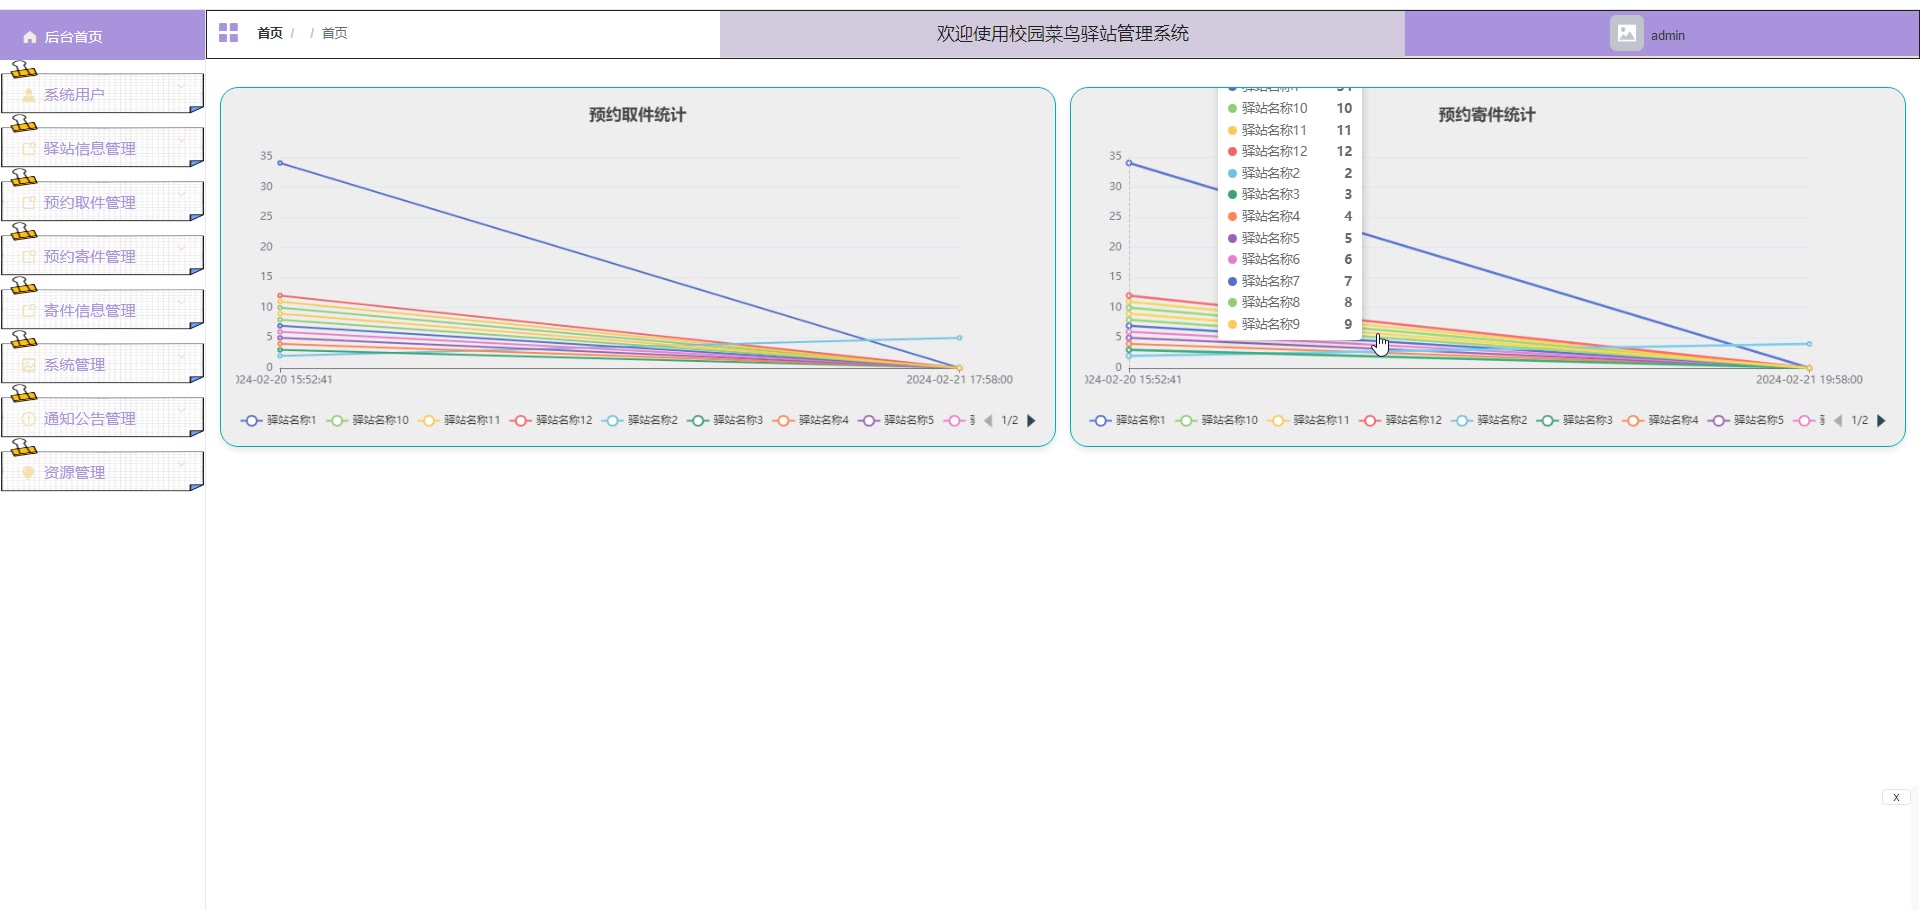1920x910 pixels.
Task: Toggle 驿站名称3 series in 预约取件统计 legend
Action: (x=725, y=421)
